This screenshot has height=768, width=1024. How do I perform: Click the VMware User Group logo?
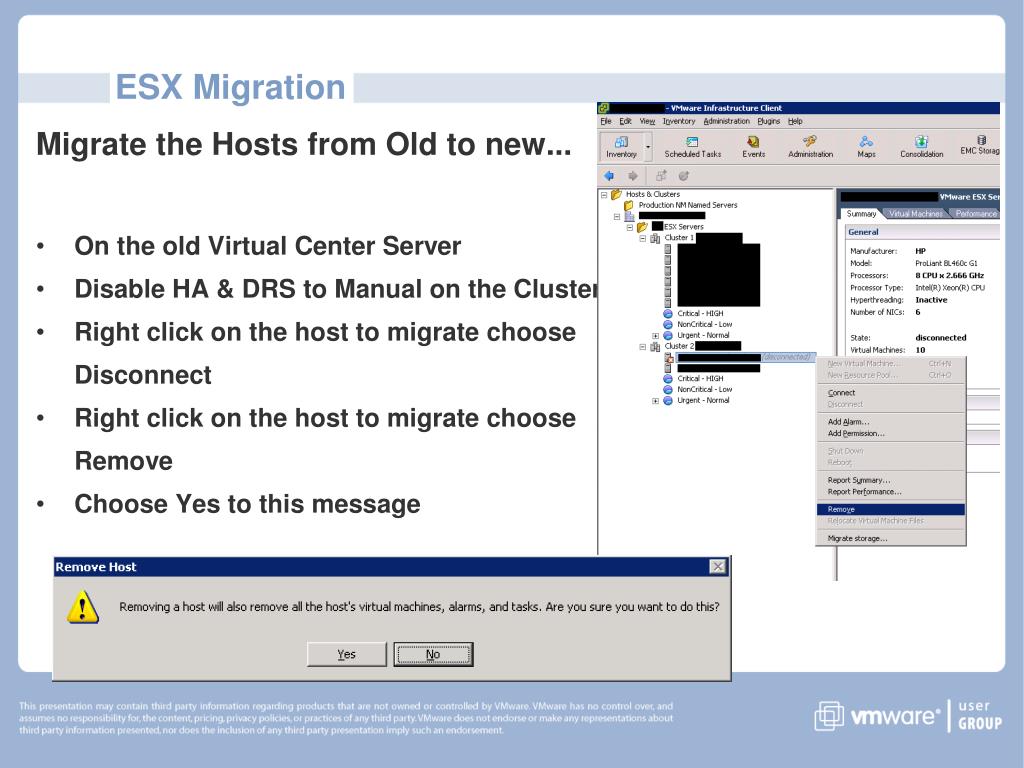pos(908,716)
